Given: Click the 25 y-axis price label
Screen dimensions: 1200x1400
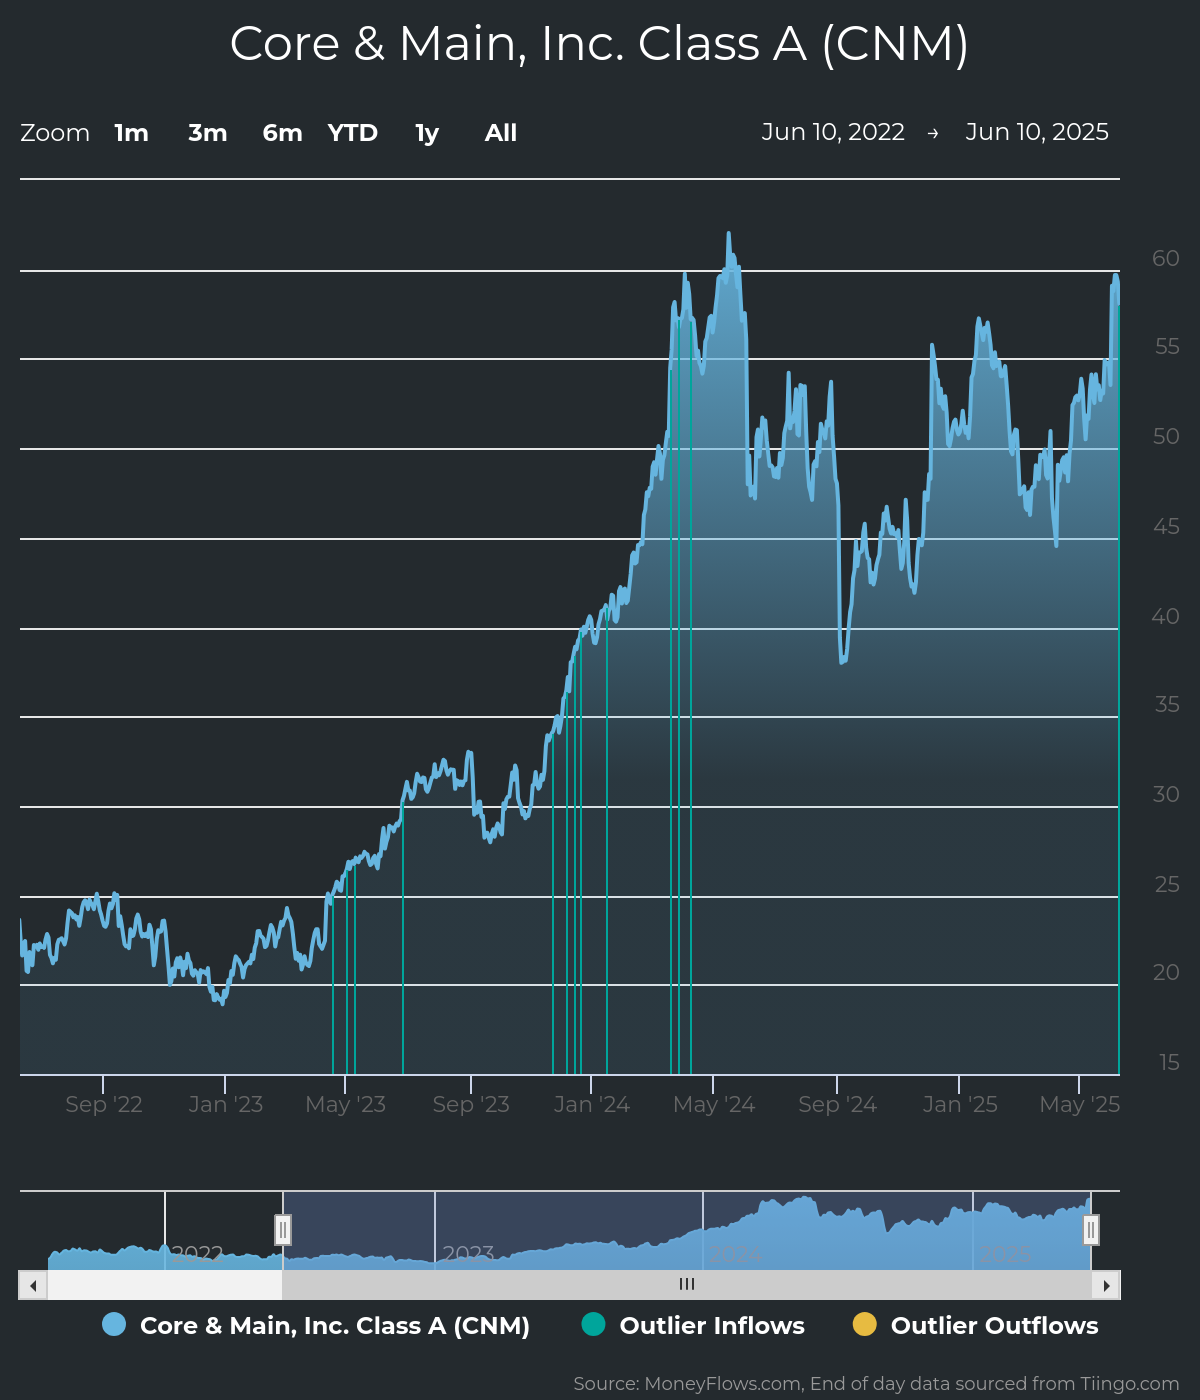Looking at the screenshot, I should [1167, 884].
